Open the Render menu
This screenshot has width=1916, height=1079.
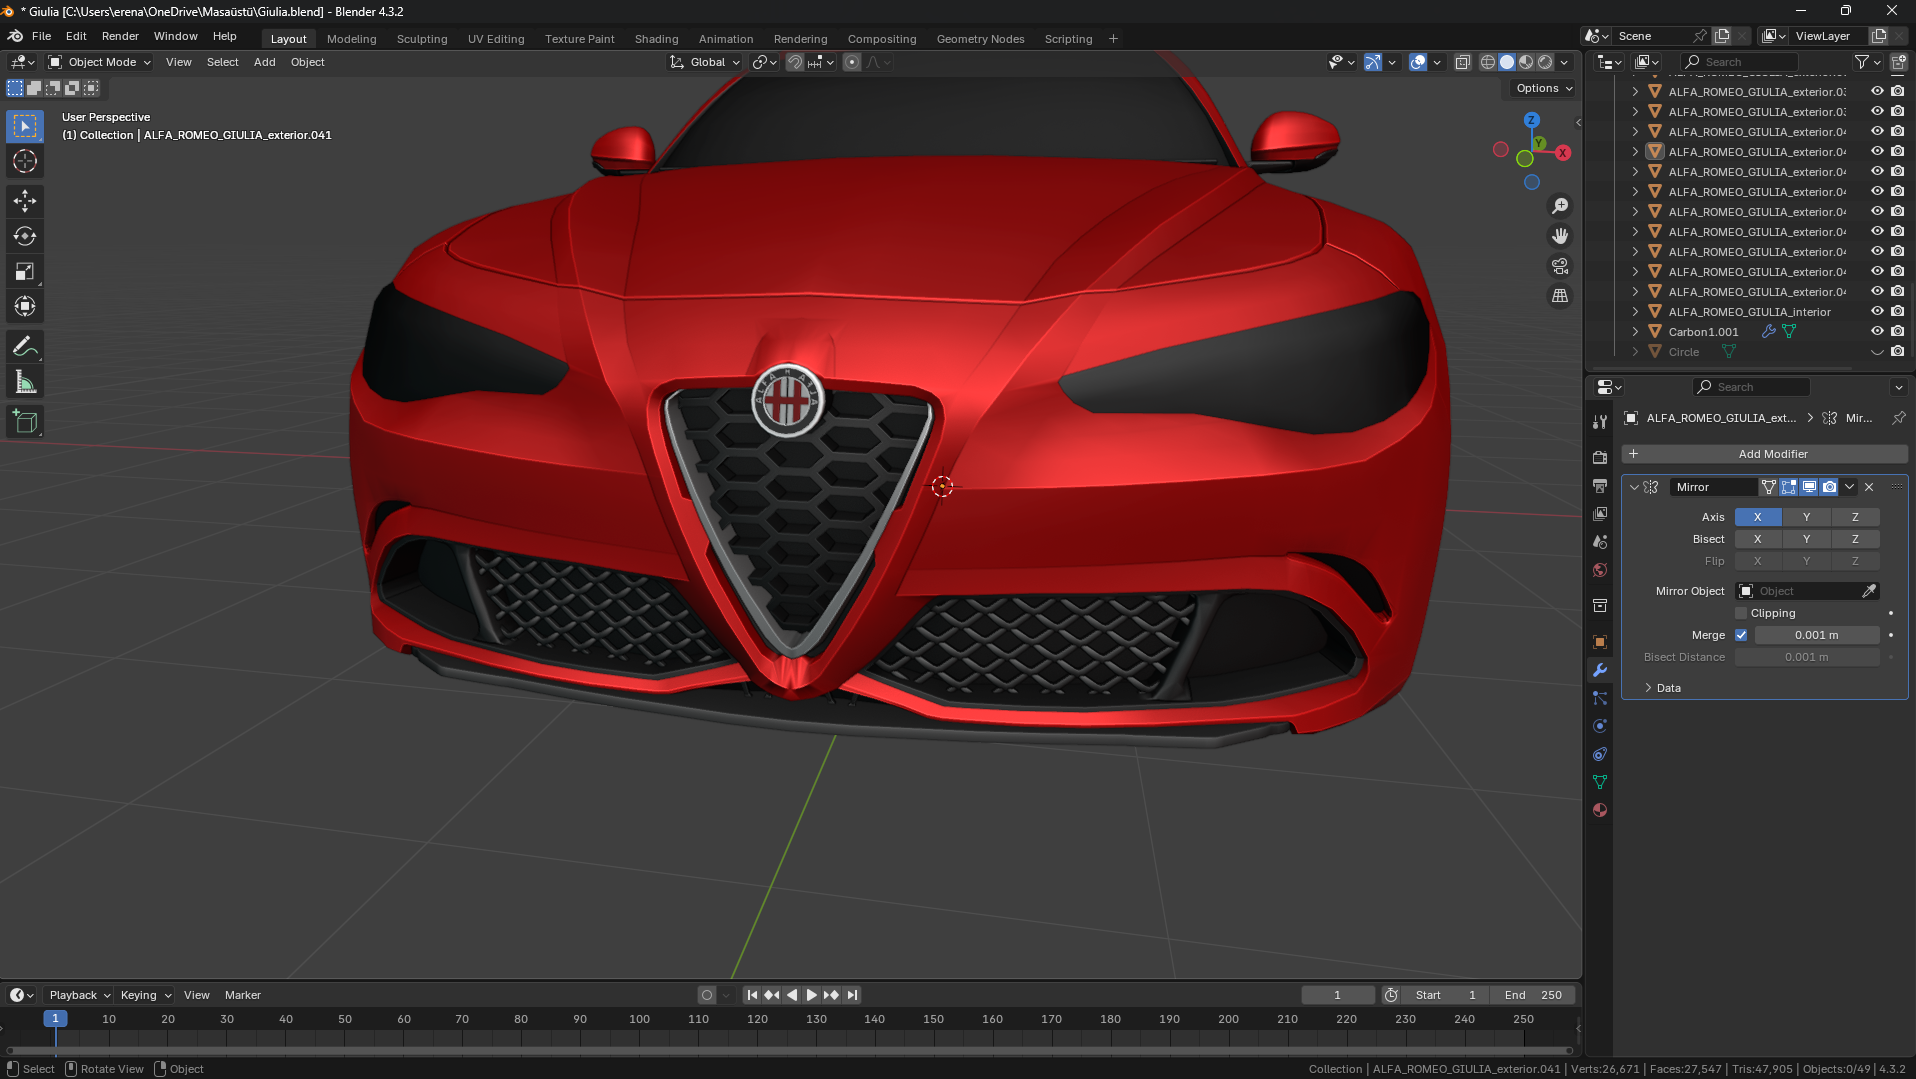[120, 36]
